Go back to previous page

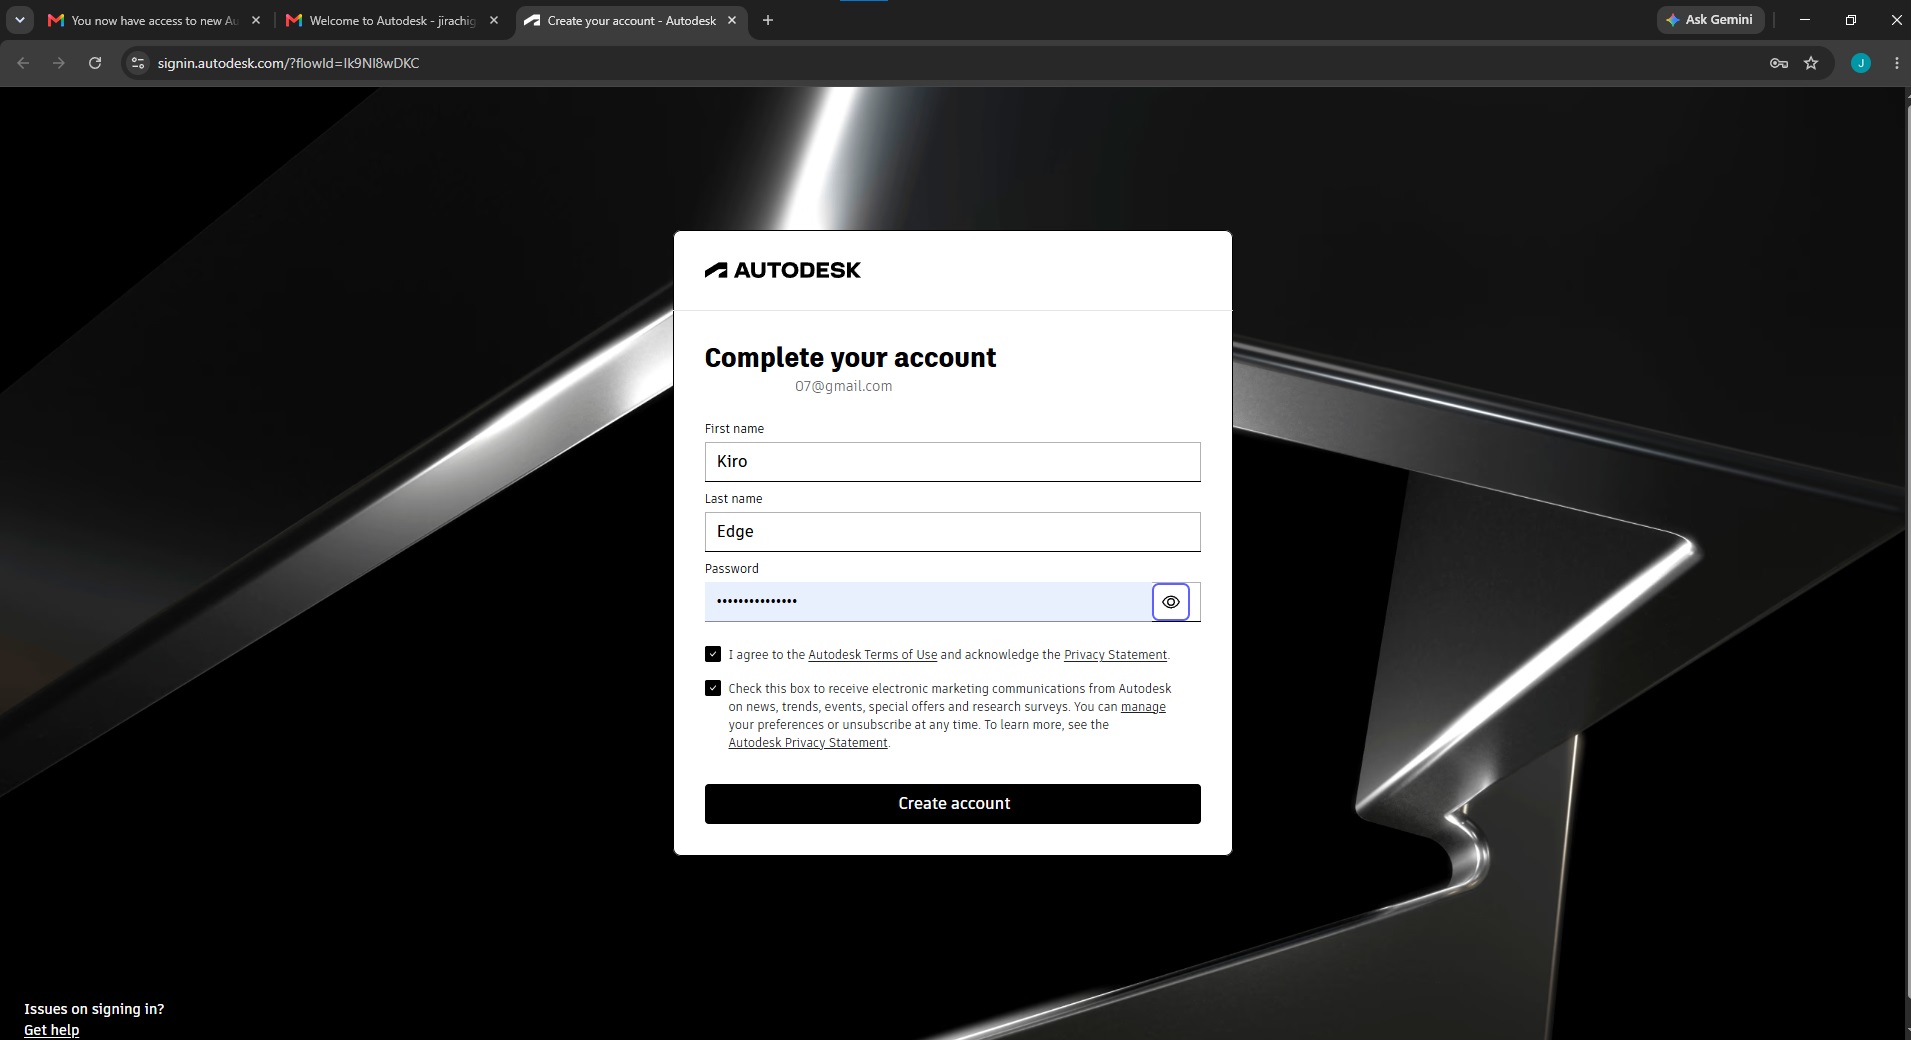tap(23, 63)
